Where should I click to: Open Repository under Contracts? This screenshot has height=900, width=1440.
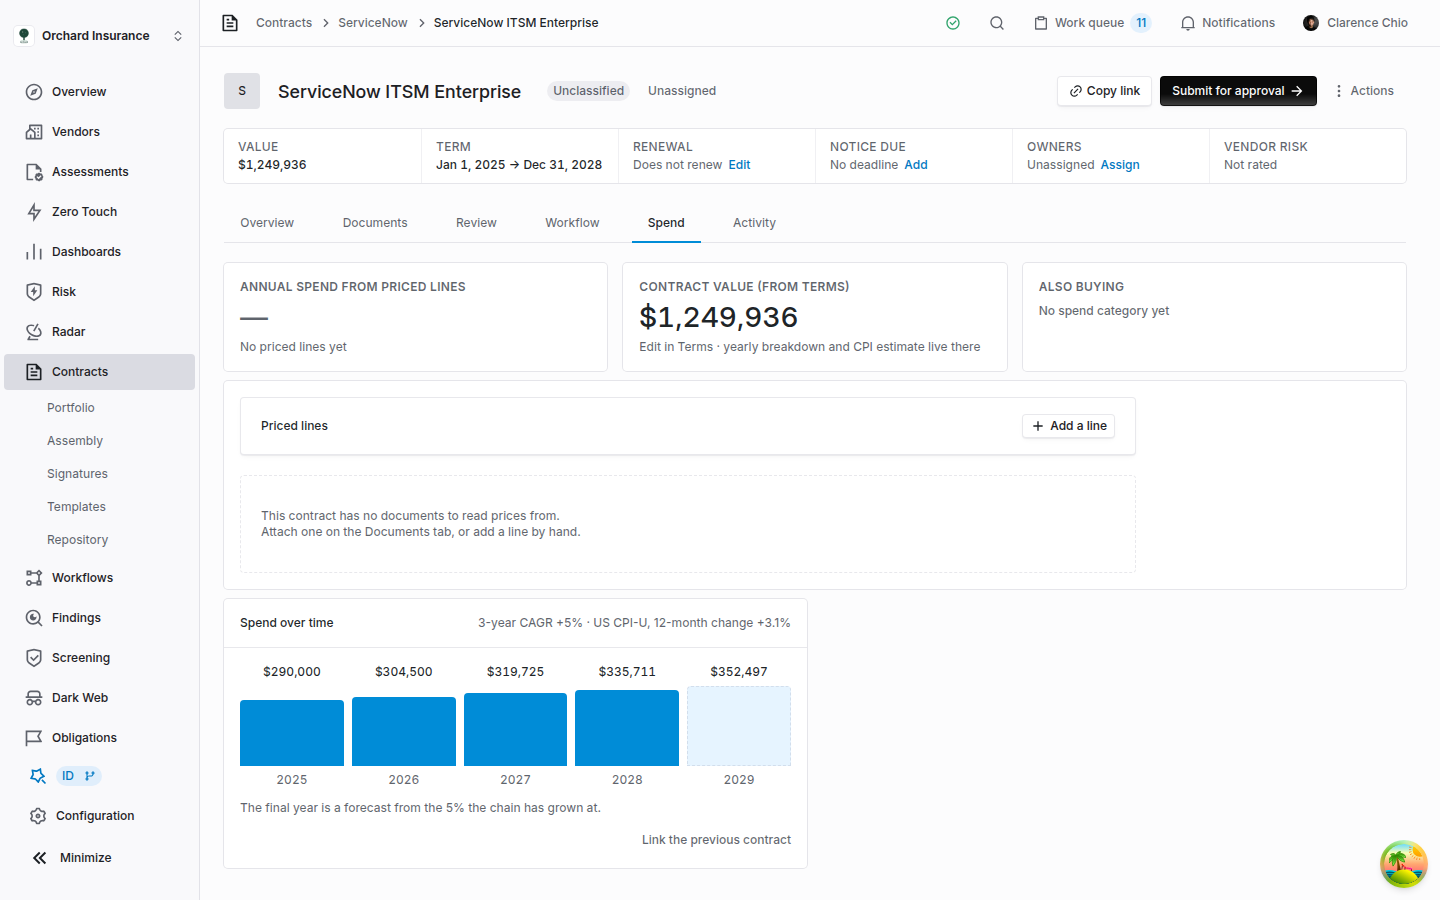click(77, 540)
